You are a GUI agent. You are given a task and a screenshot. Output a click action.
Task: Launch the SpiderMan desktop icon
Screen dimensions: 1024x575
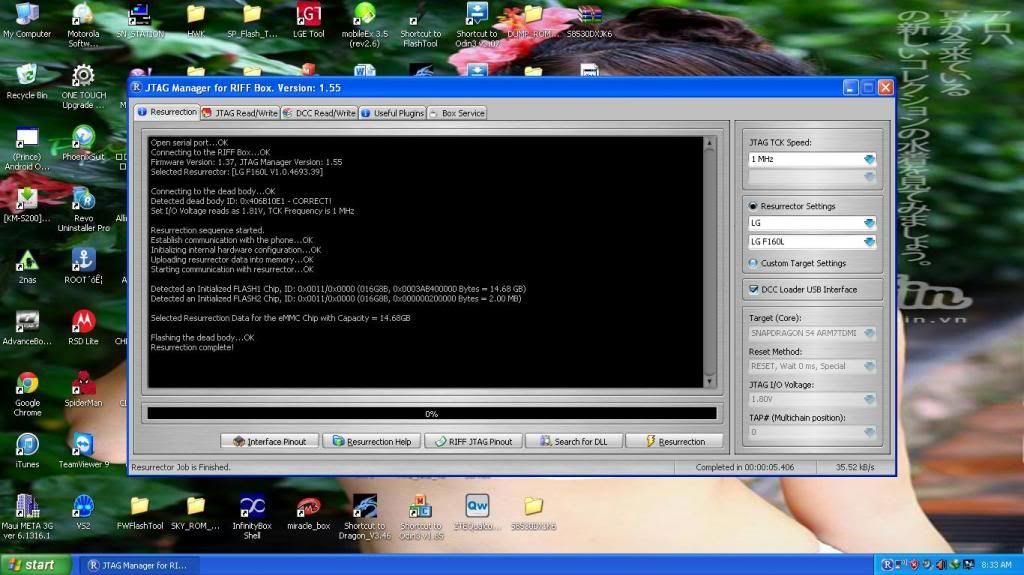(x=83, y=389)
